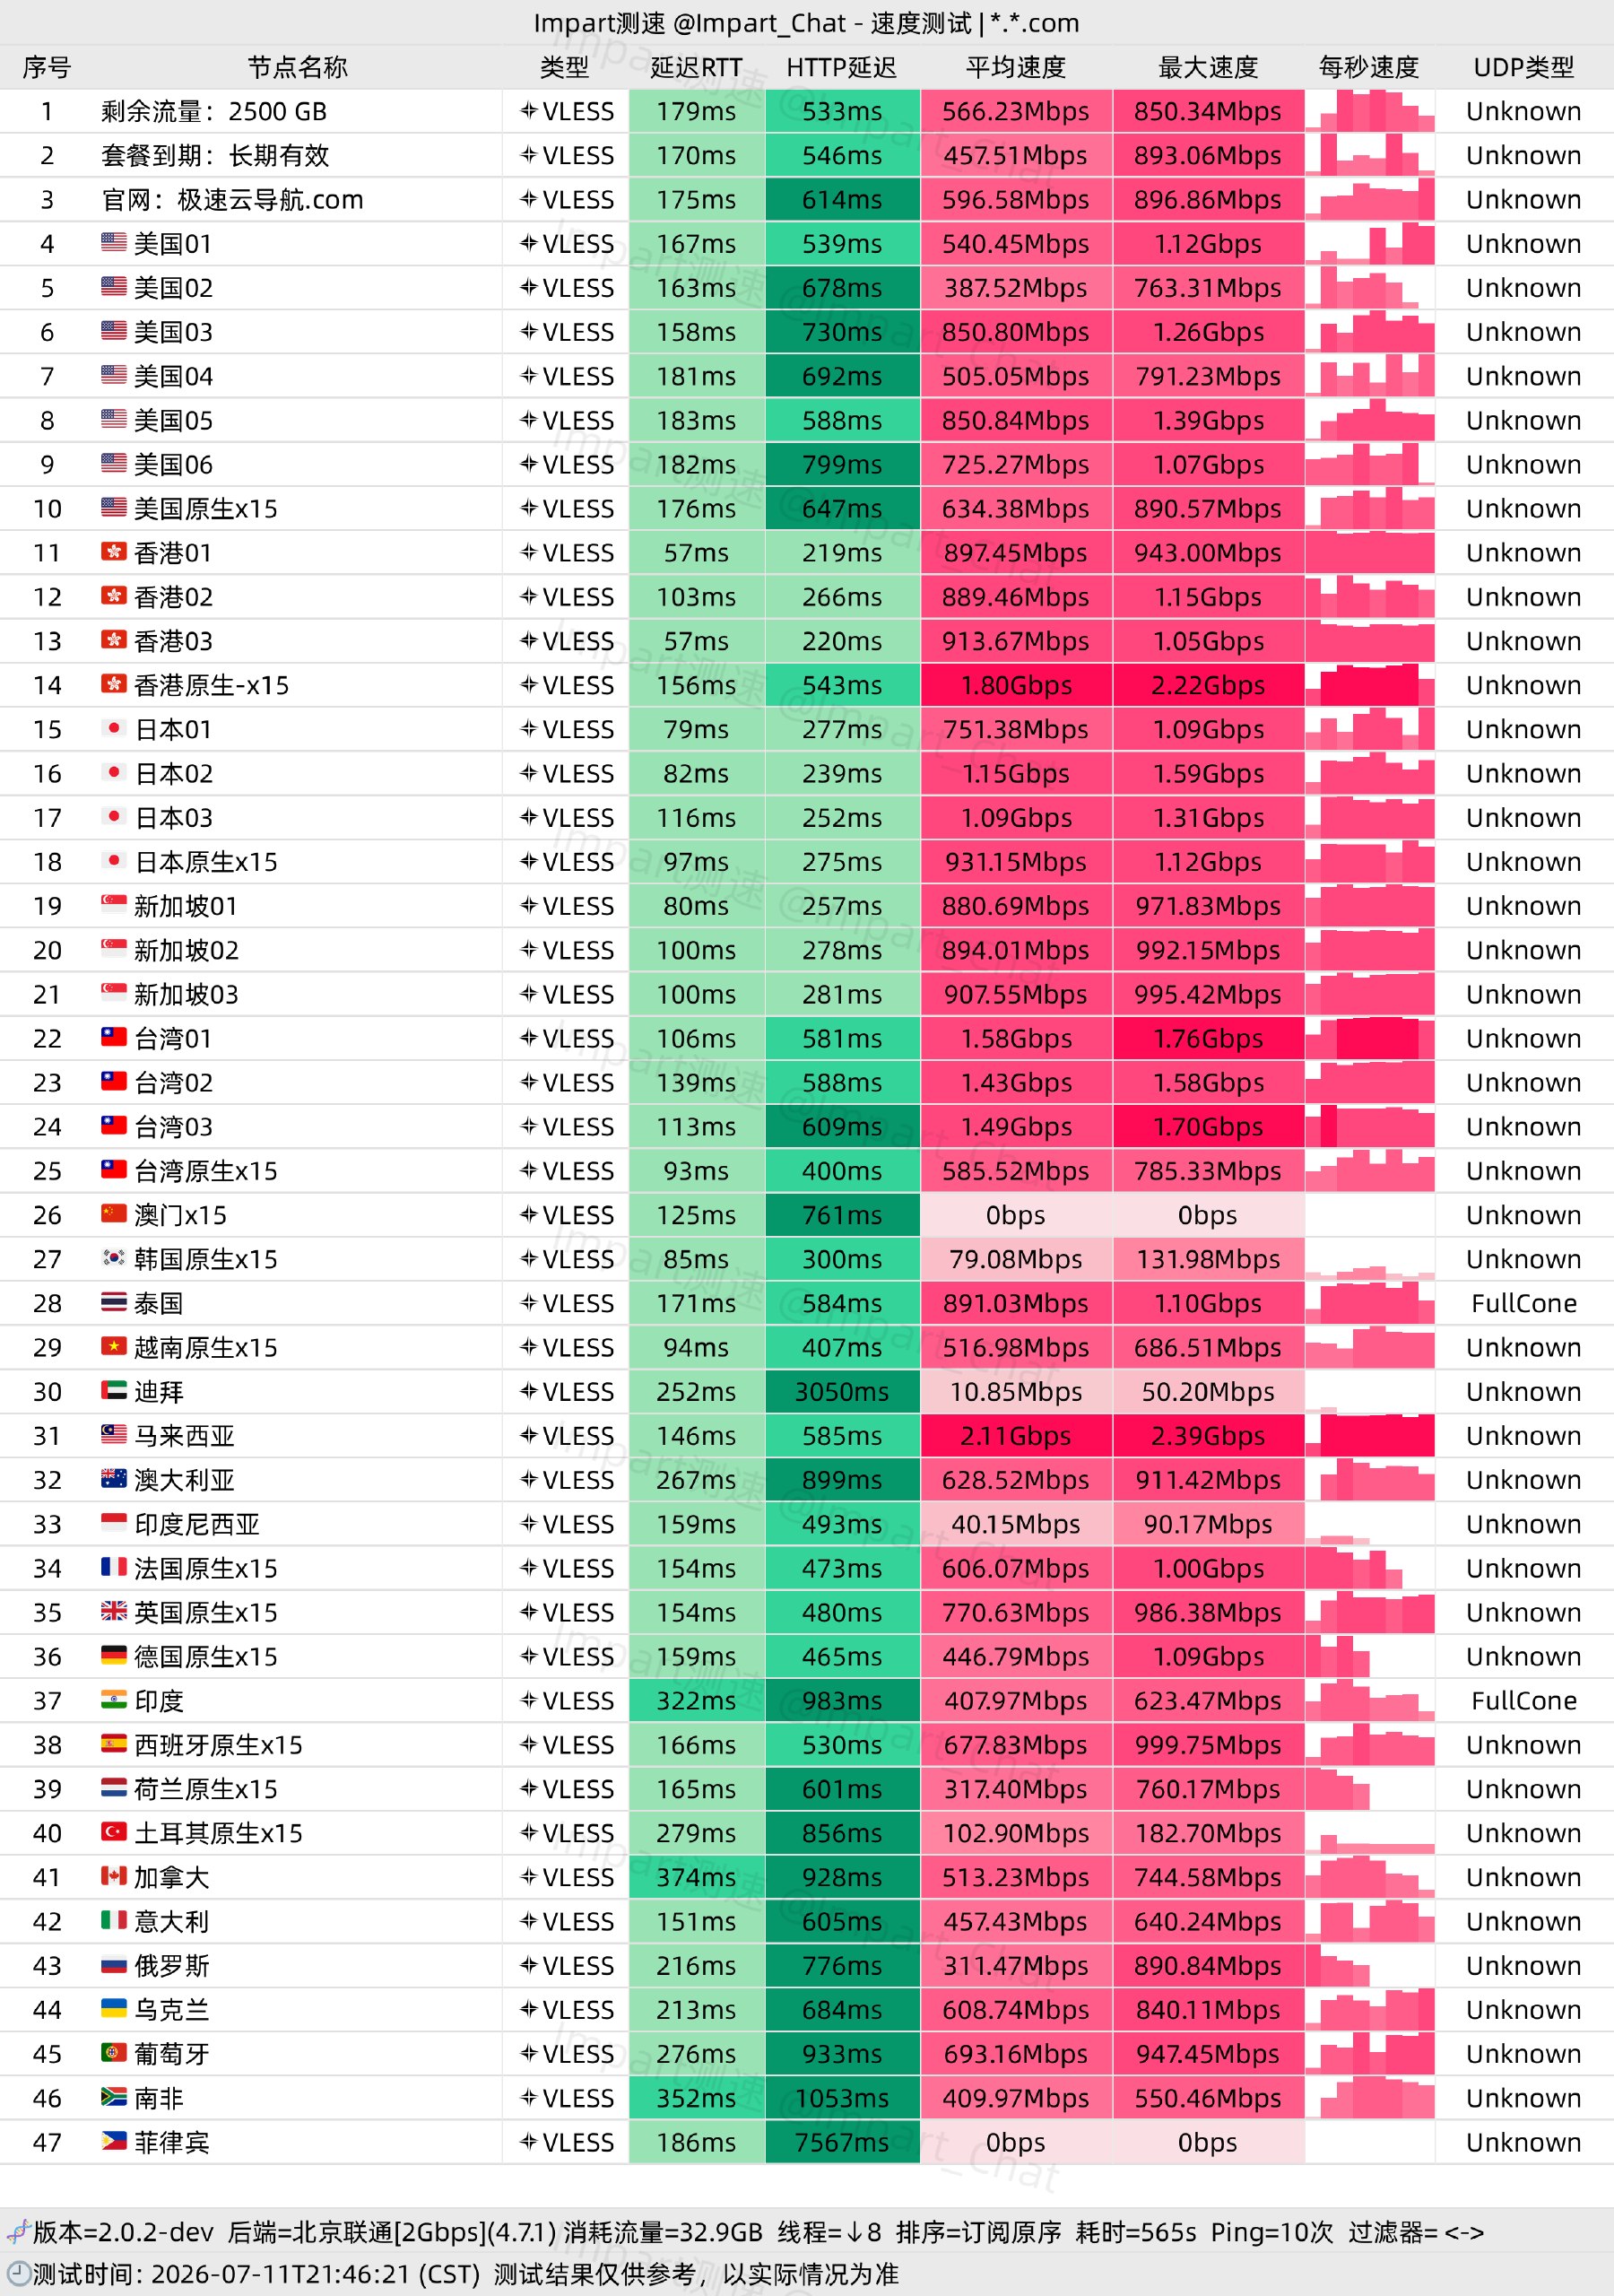This screenshot has height=2296, width=1614.
Task: Click the UDP类型 column header
Action: (x=1524, y=67)
